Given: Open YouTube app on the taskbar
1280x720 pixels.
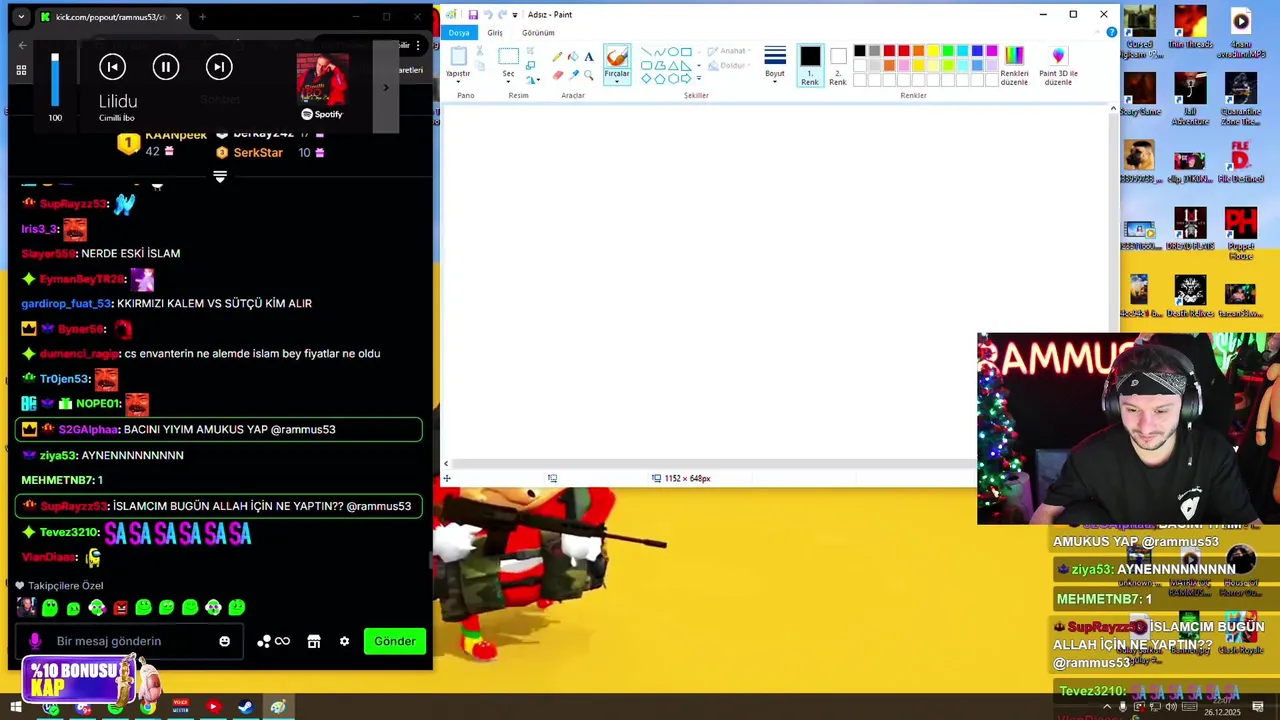Looking at the screenshot, I should point(213,707).
